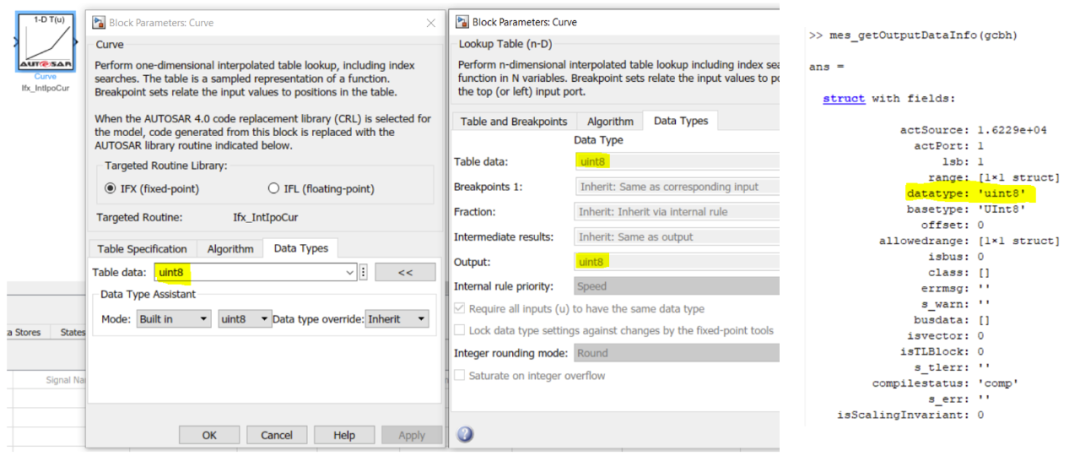Open Intermediate results data type dropdown
Image resolution: width=1080 pixels, height=467 pixels.
(676, 237)
